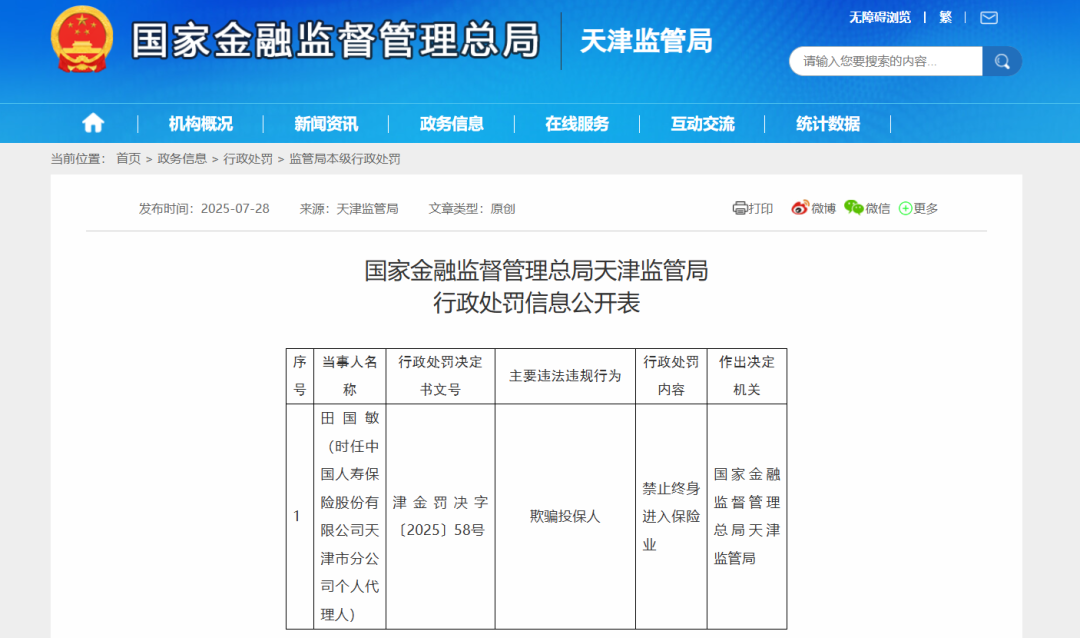Image resolution: width=1080 pixels, height=638 pixels.
Task: Click table header 序号
Action: (300, 376)
